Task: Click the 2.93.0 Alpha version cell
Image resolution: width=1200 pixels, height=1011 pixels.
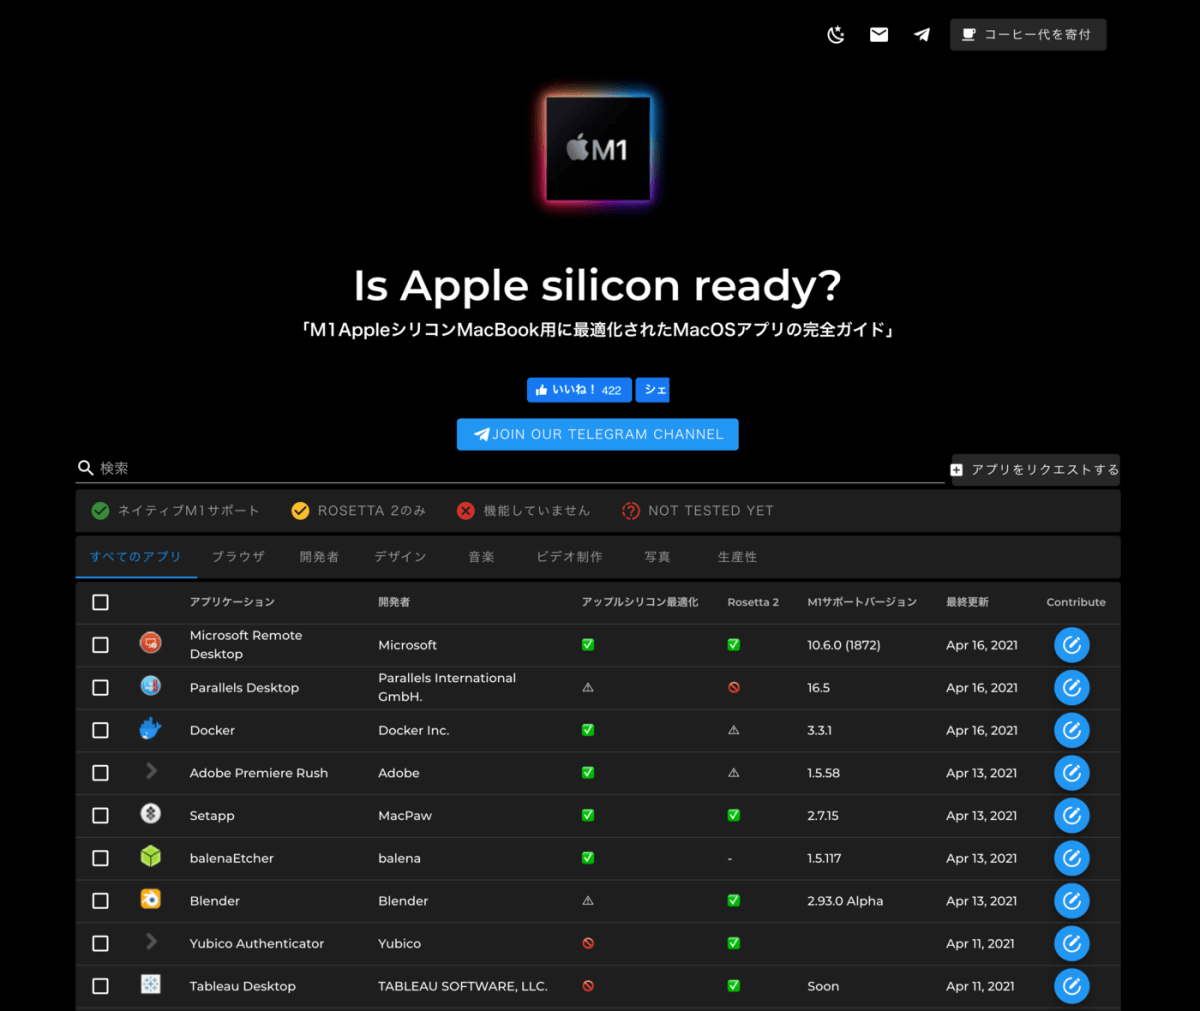Action: point(845,901)
